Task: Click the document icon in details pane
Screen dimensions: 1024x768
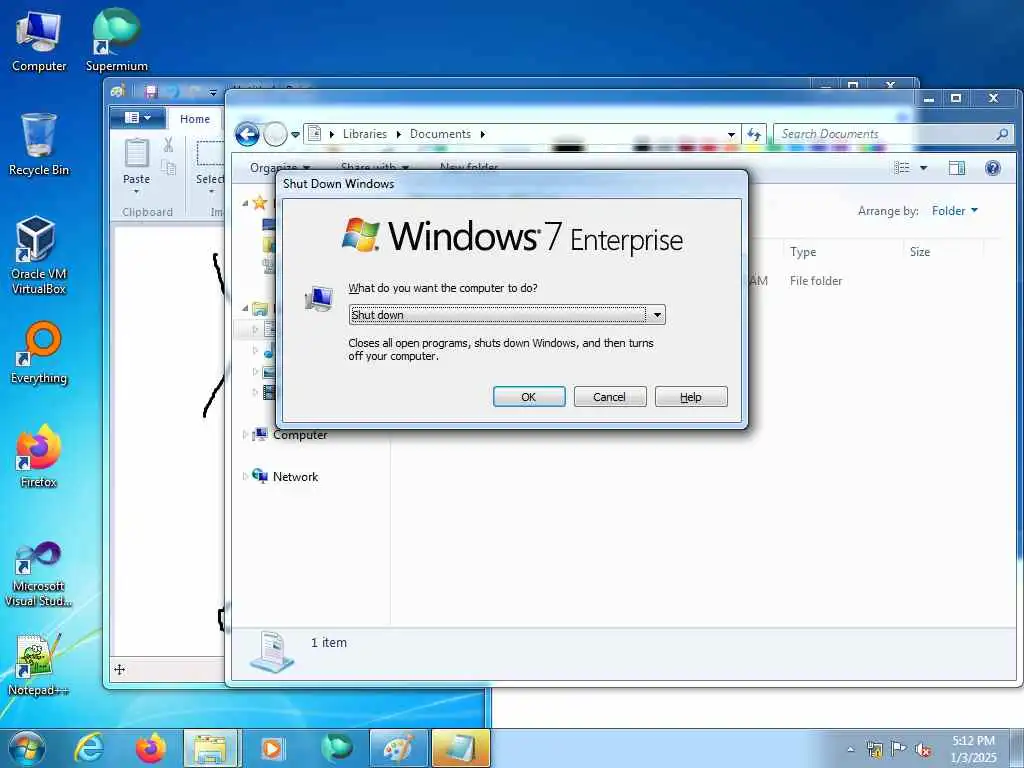Action: pyautogui.click(x=272, y=650)
